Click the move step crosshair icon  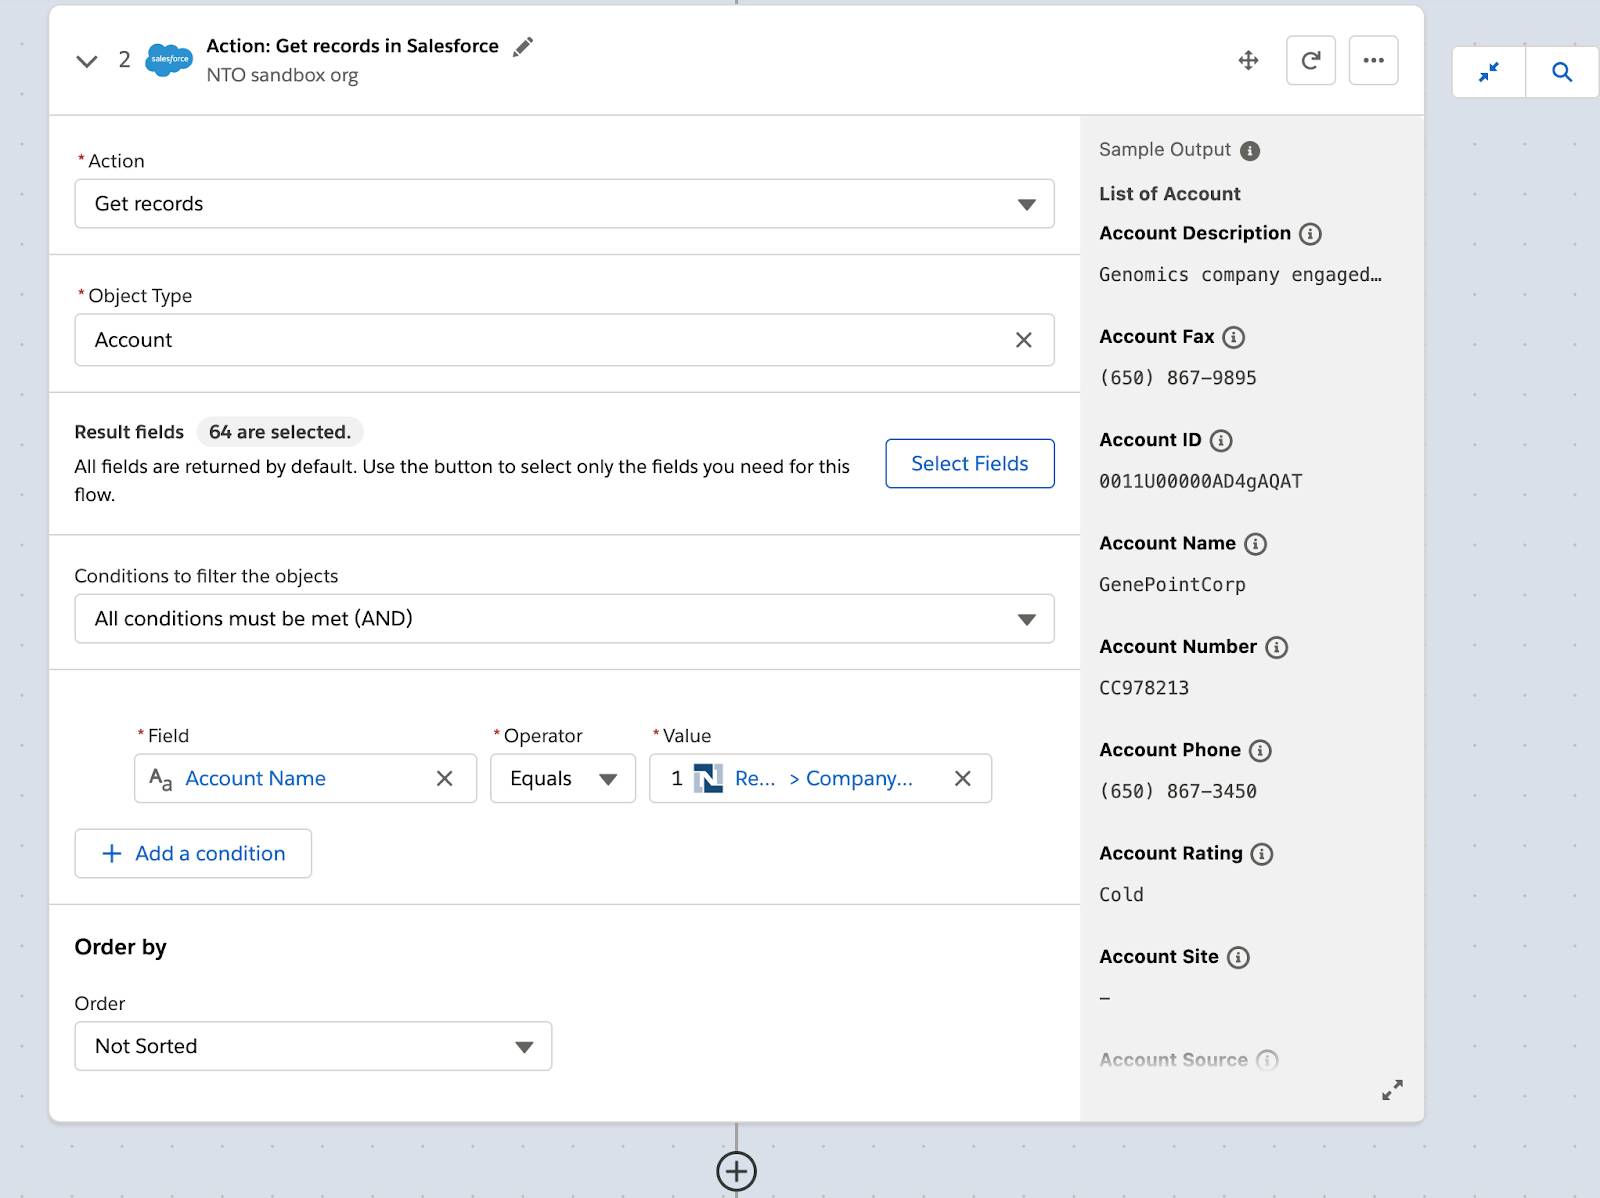[1248, 60]
